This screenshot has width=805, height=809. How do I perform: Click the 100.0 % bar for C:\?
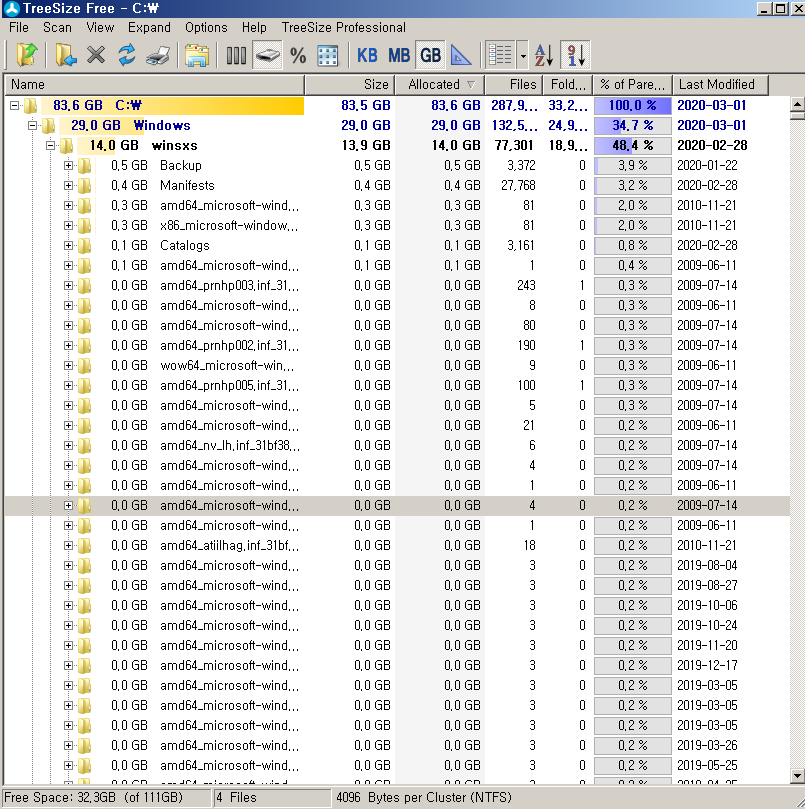(x=633, y=105)
